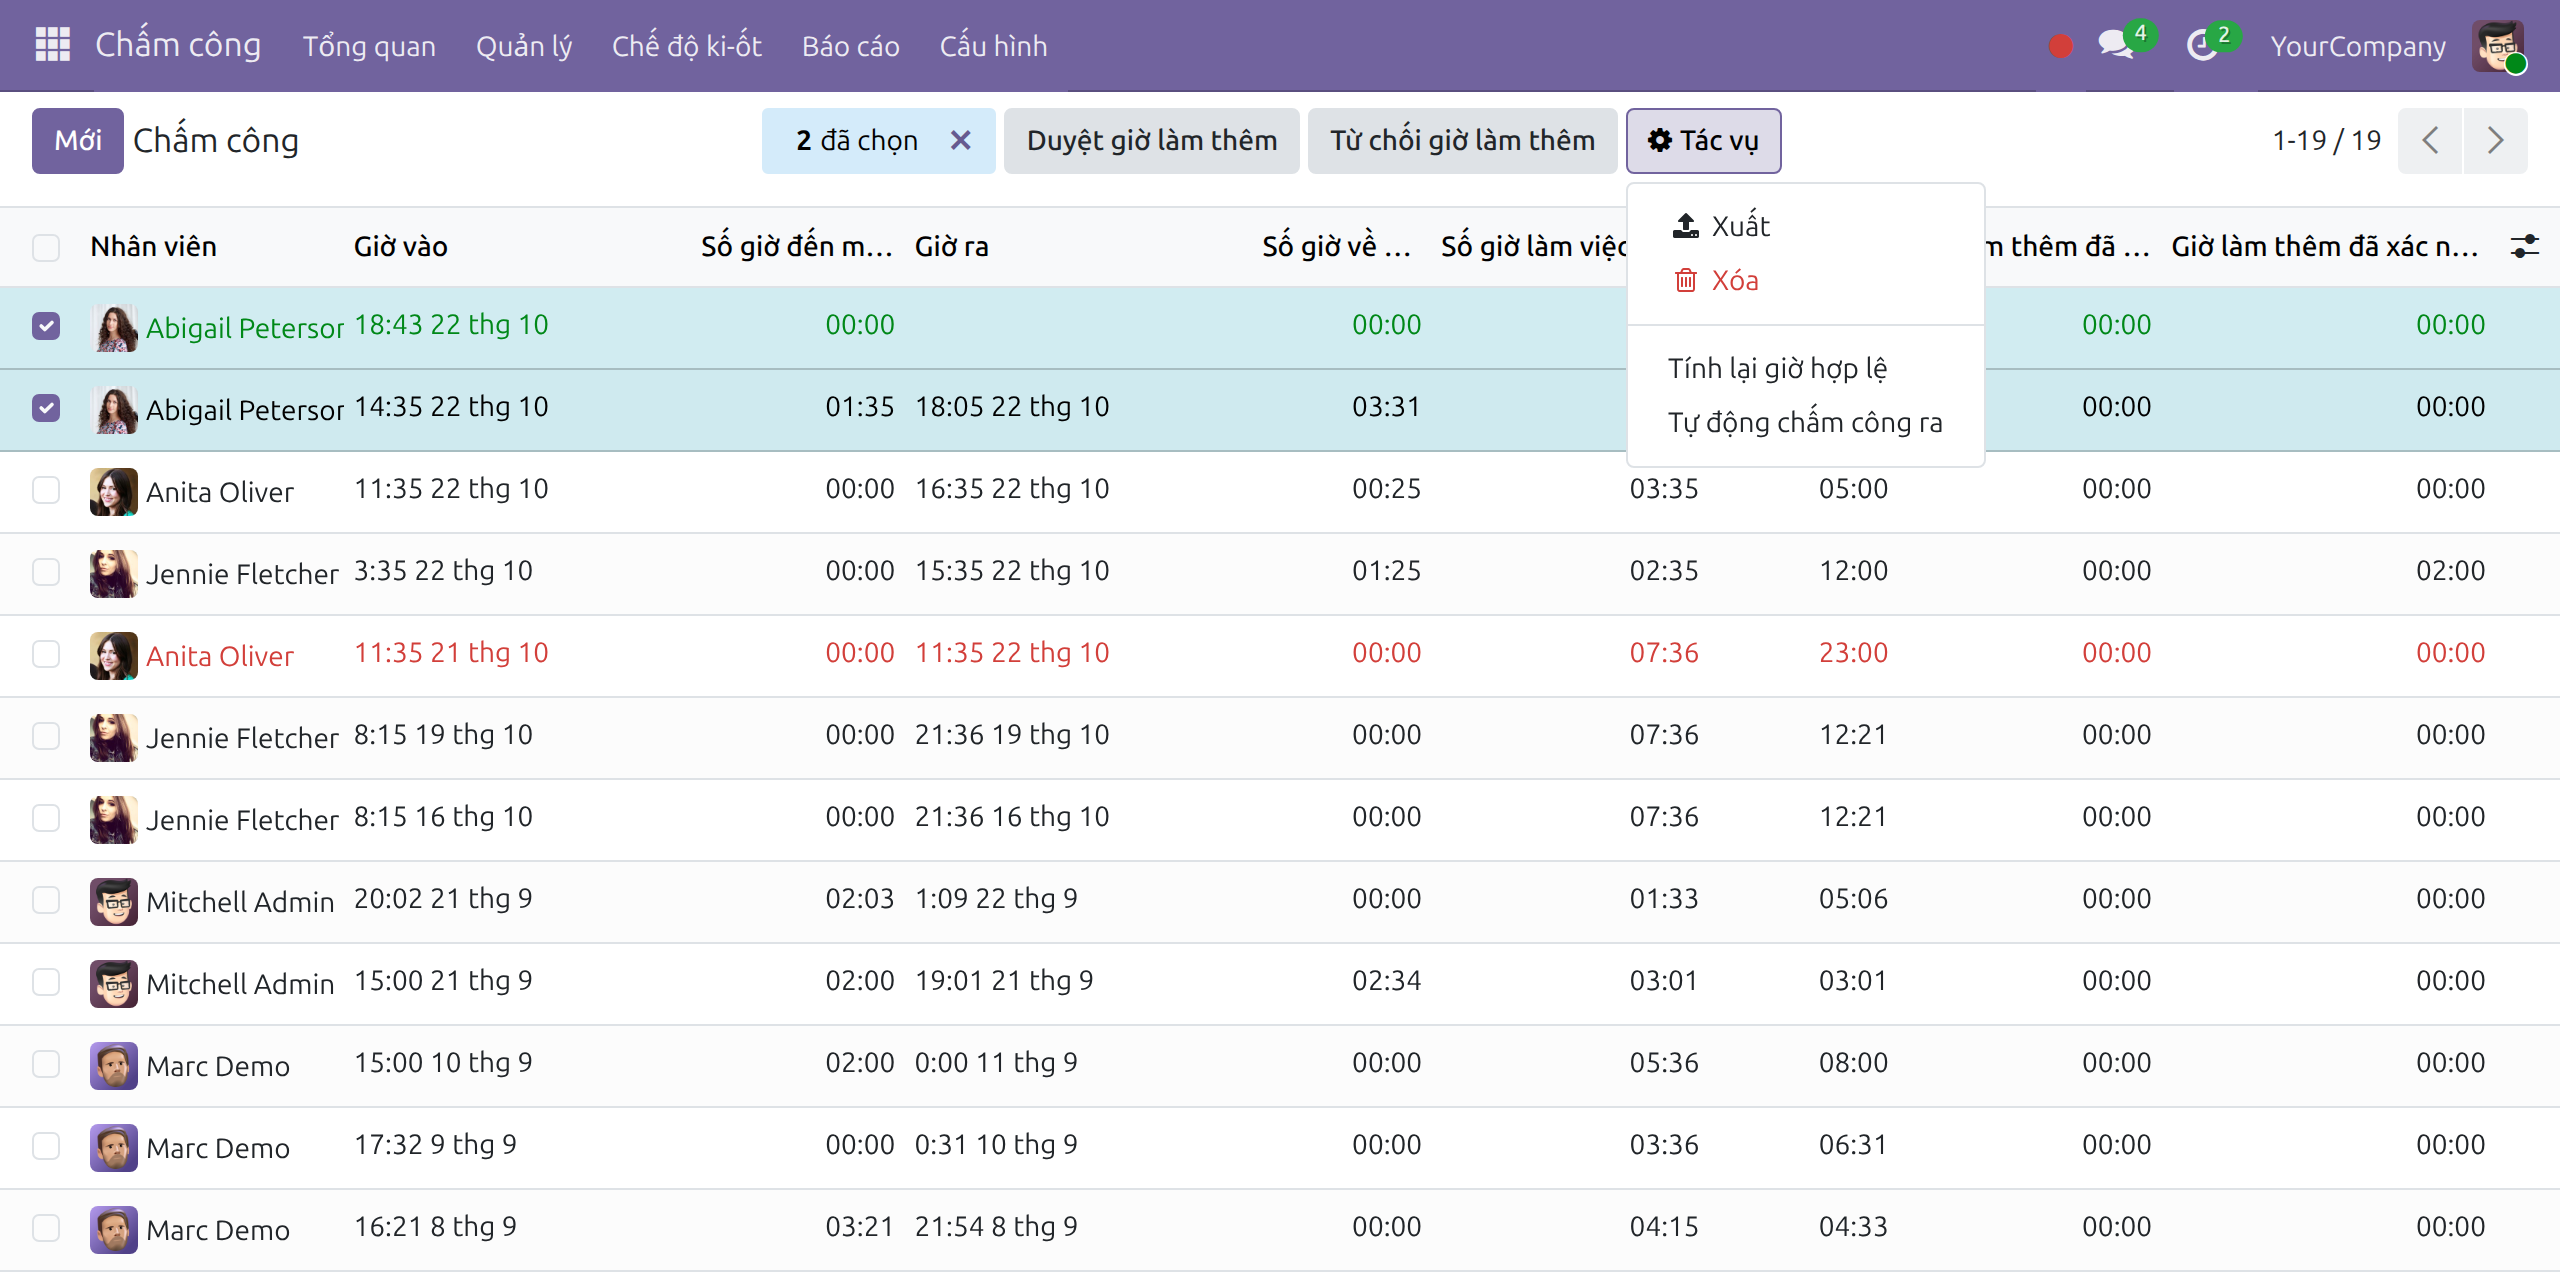Click Duyệt giờ làm thêm button
Image resolution: width=2560 pixels, height=1280 pixels.
(1152, 141)
